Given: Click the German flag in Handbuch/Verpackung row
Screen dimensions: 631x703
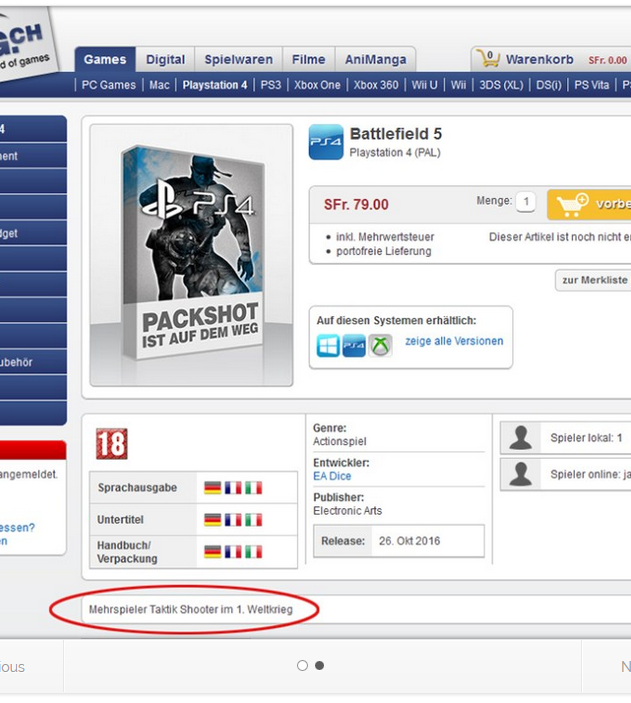Looking at the screenshot, I should point(213,552).
